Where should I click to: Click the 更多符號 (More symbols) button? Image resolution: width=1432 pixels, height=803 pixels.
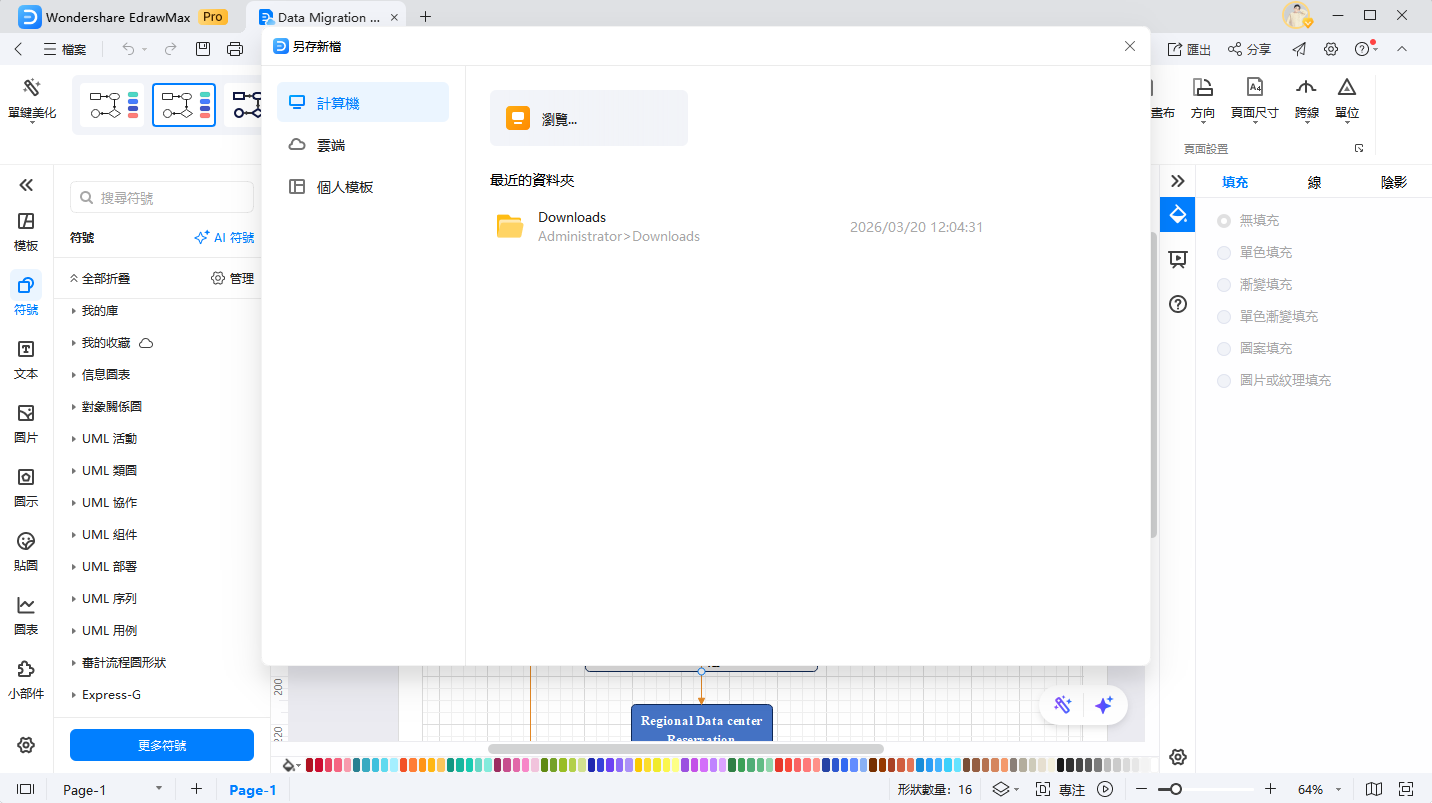162,745
